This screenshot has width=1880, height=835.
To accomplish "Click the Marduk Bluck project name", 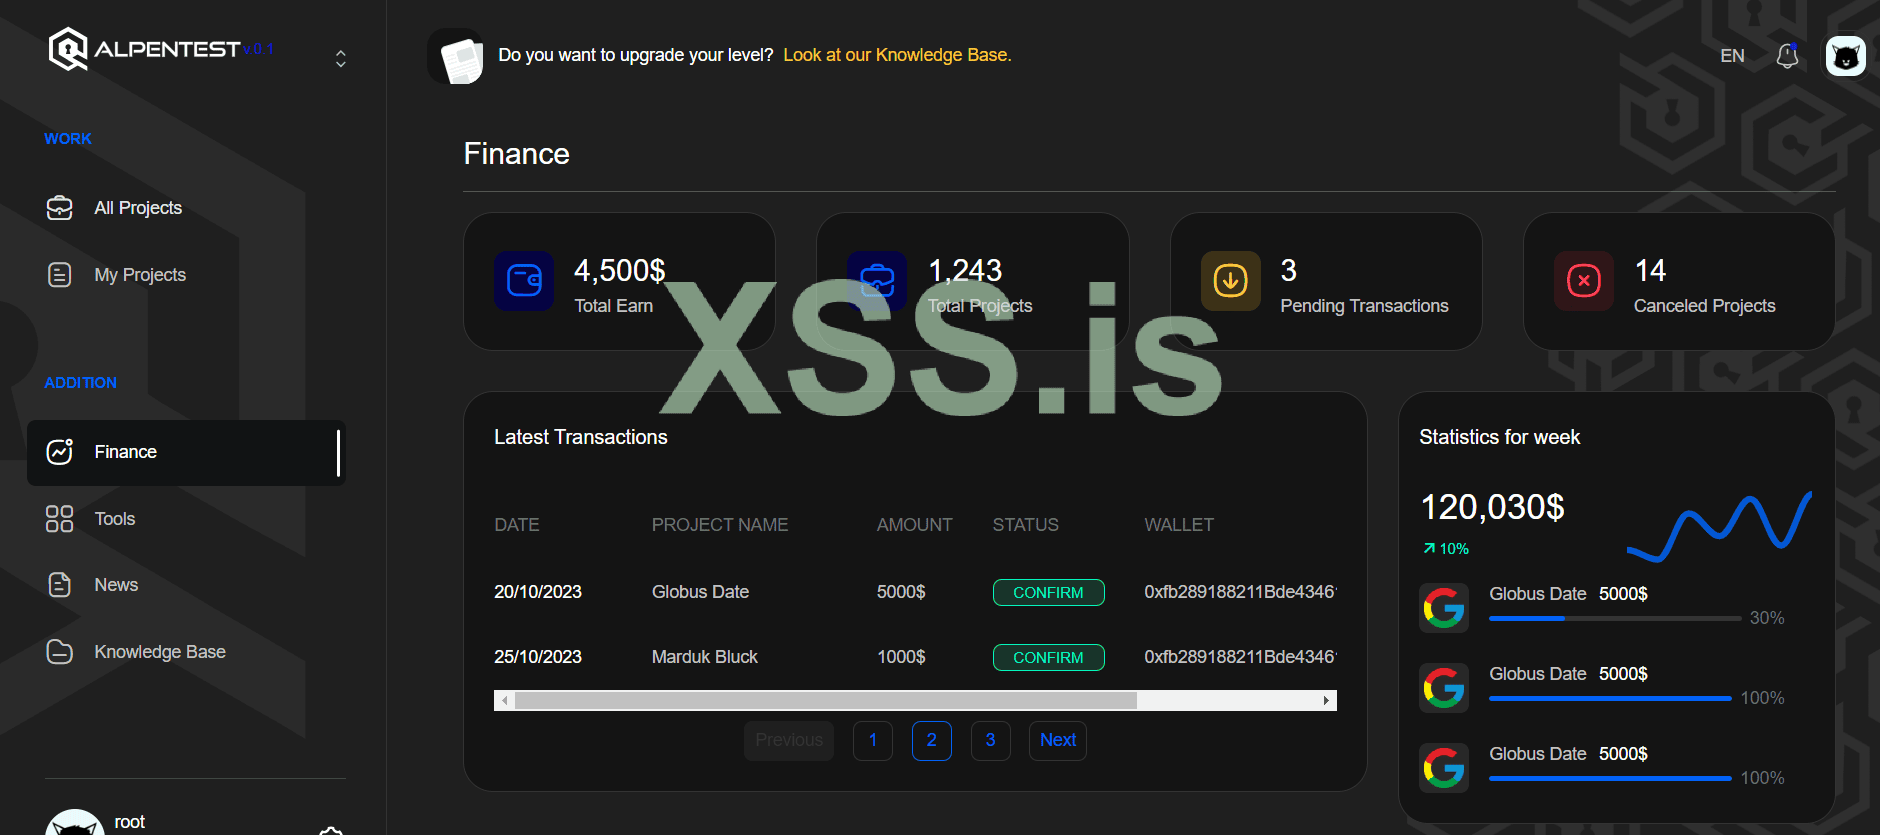I will [705, 657].
